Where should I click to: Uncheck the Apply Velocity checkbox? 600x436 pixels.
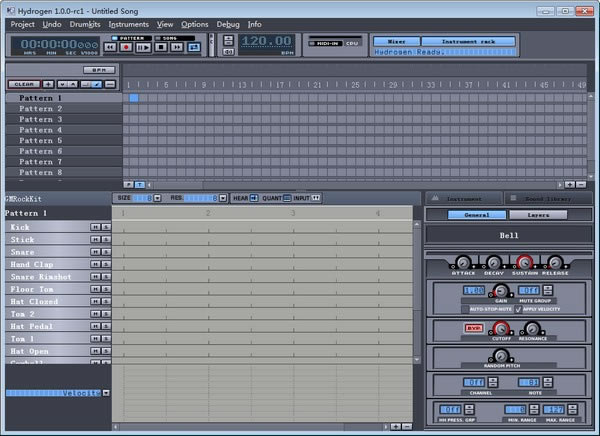(x=518, y=309)
